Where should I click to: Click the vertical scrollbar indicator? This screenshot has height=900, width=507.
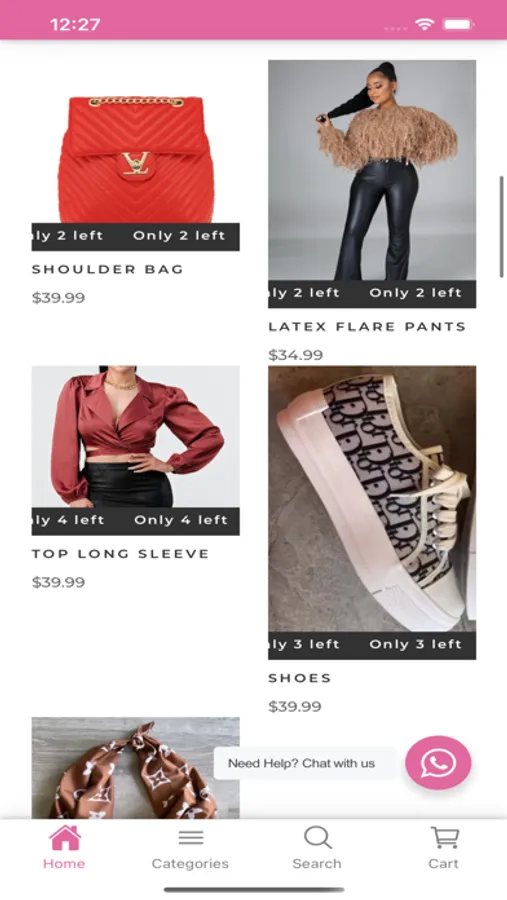click(x=501, y=227)
